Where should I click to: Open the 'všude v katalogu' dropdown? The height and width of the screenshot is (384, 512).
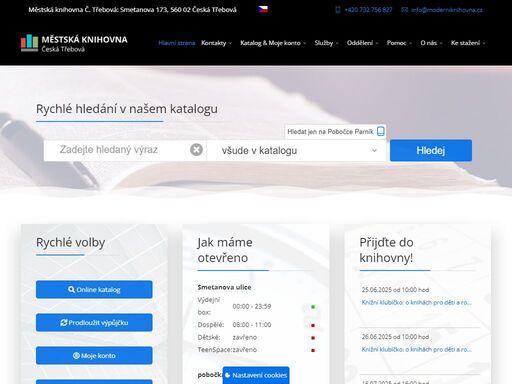(x=297, y=150)
